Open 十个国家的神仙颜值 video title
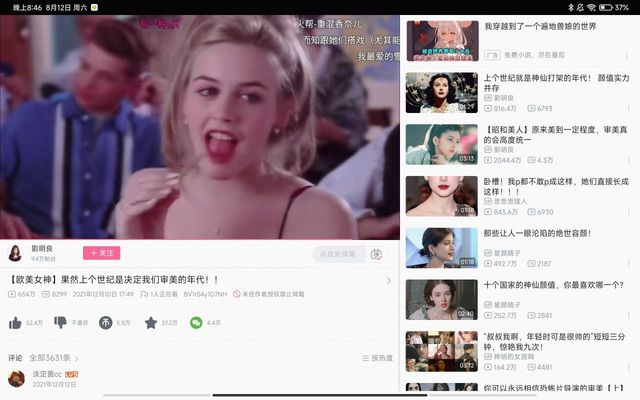Image resolution: width=640 pixels, height=400 pixels. (553, 285)
